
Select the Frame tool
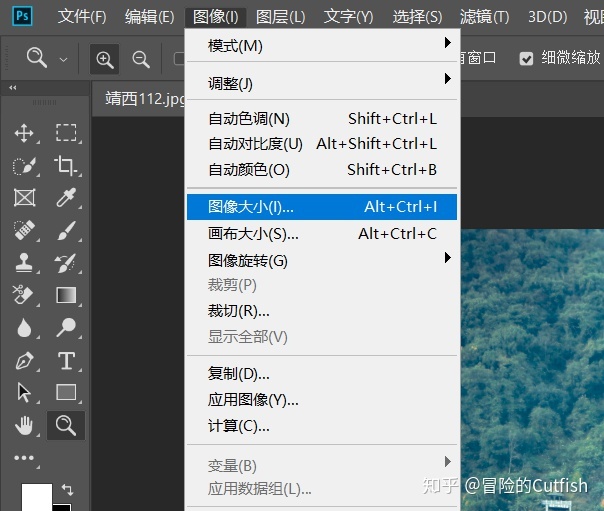[25, 198]
